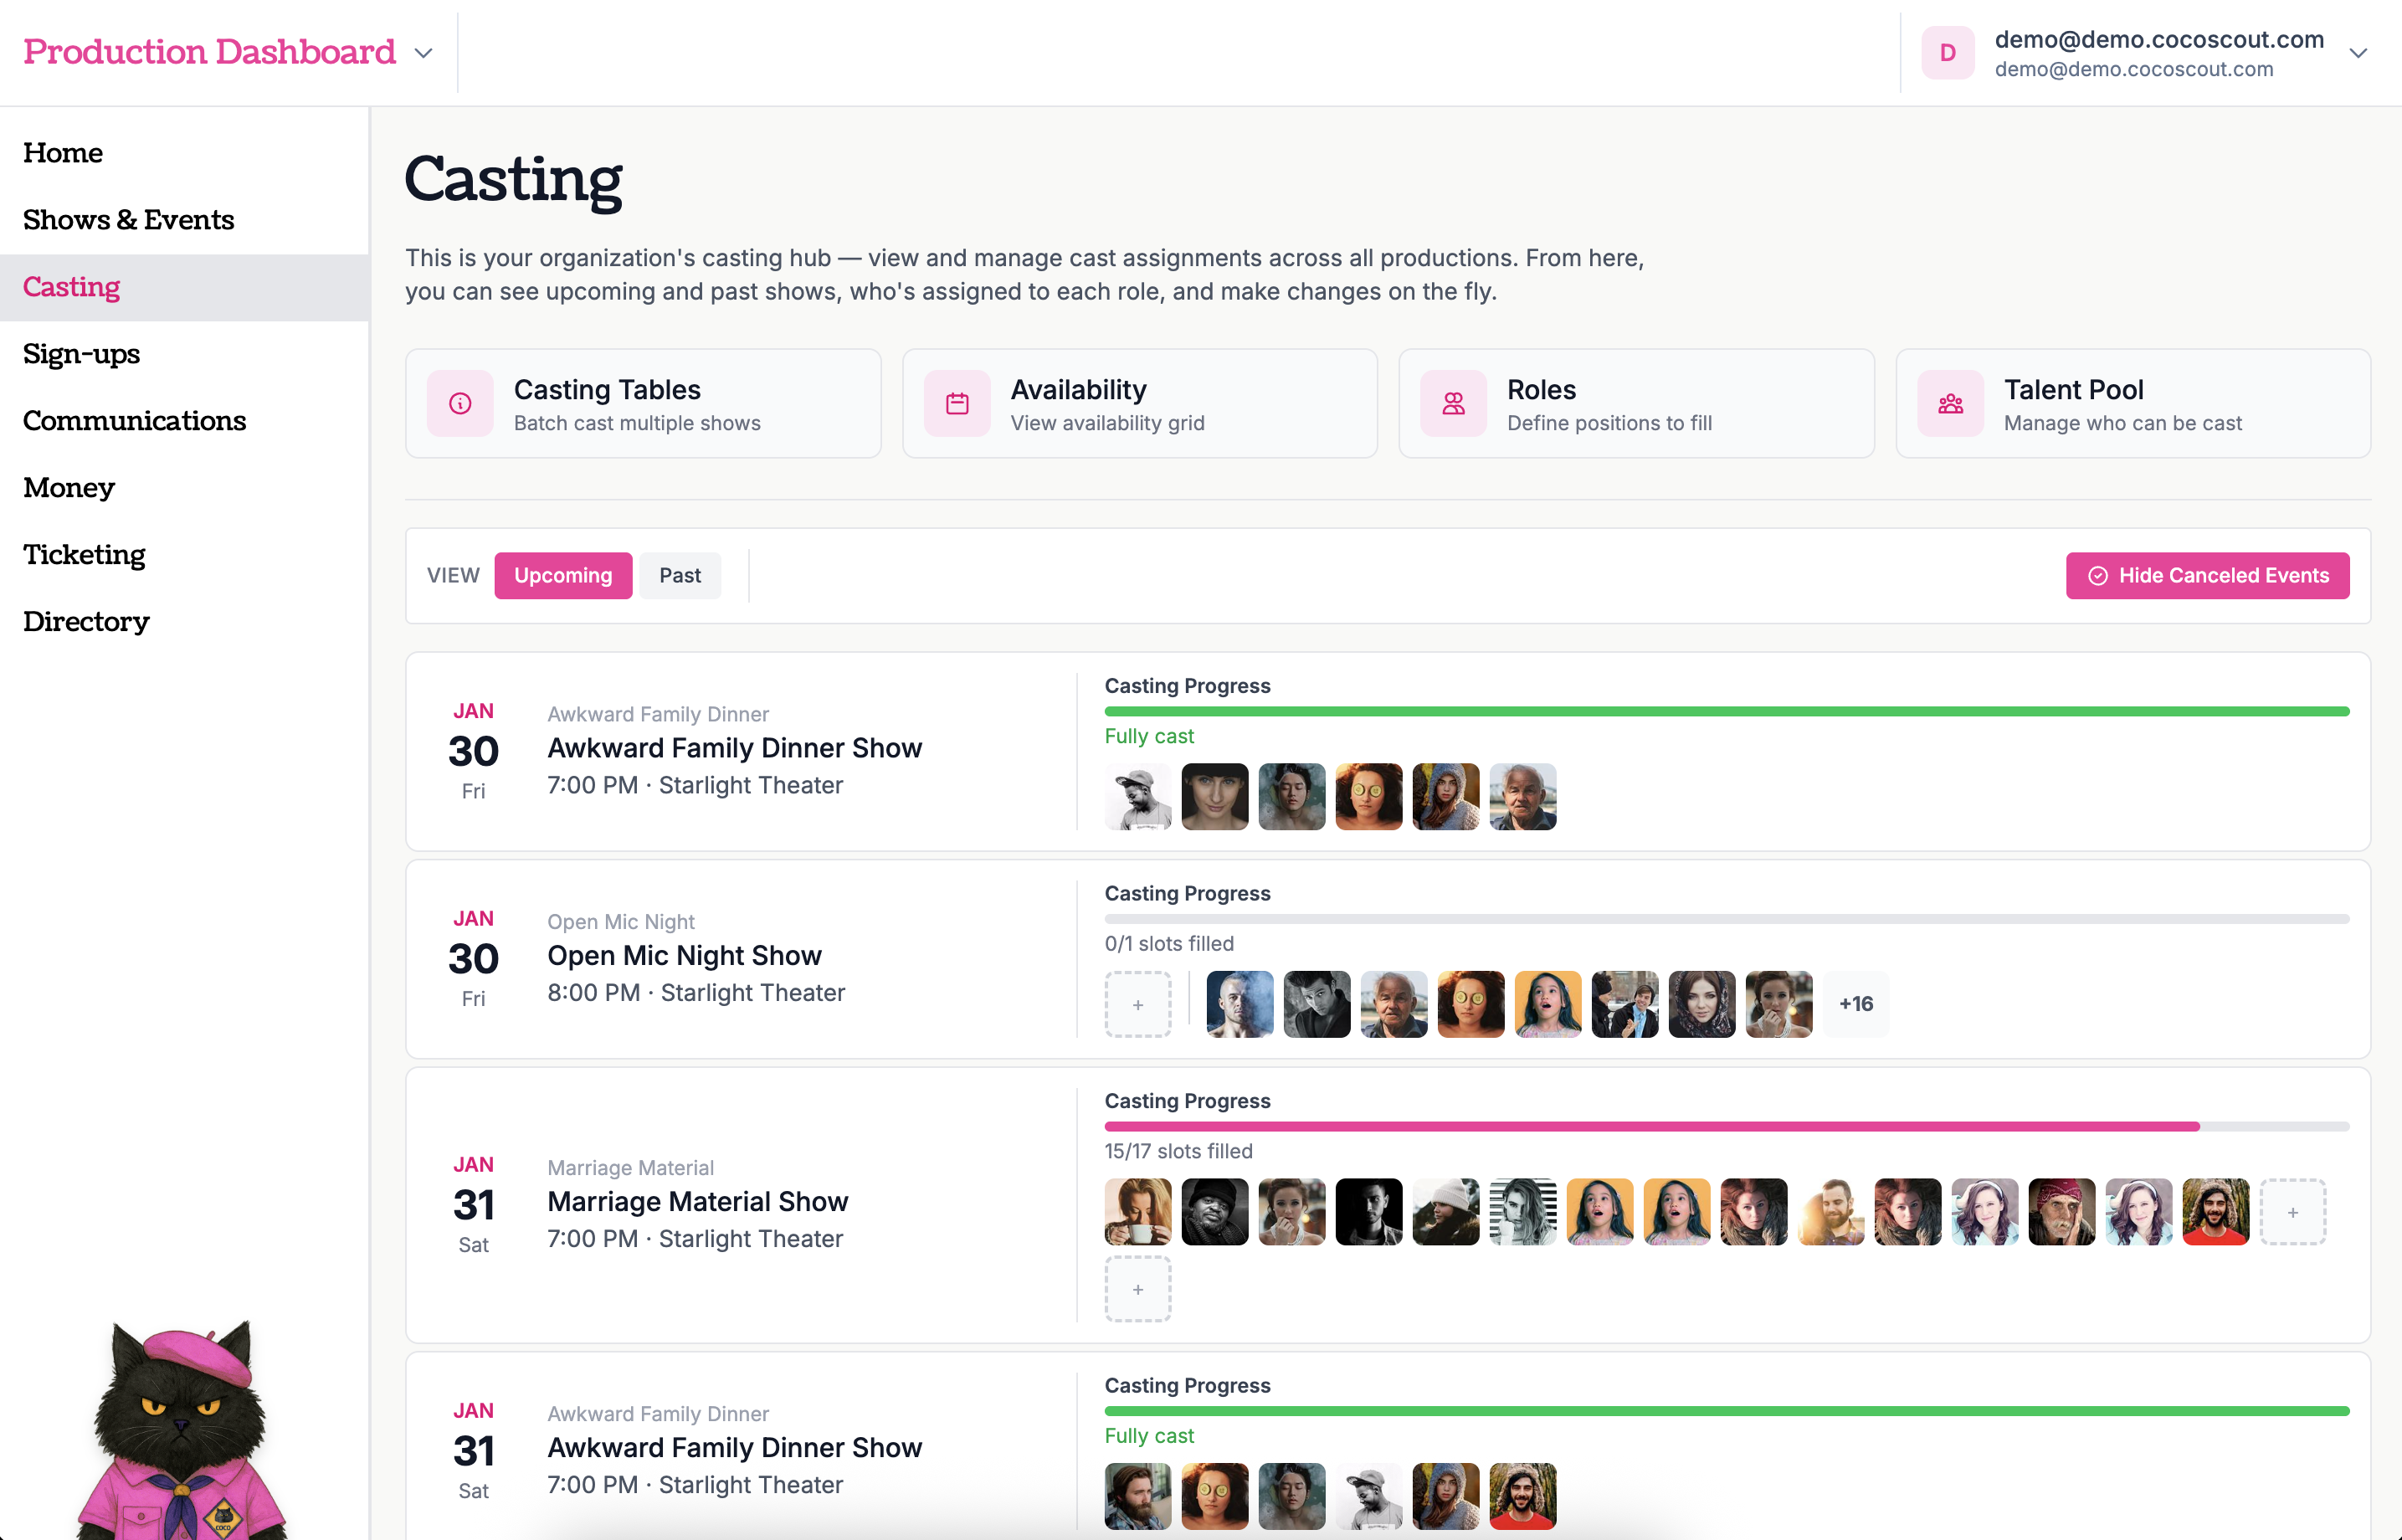Toggle Hide Canceled Events
2402x1540 pixels.
(x=2207, y=575)
